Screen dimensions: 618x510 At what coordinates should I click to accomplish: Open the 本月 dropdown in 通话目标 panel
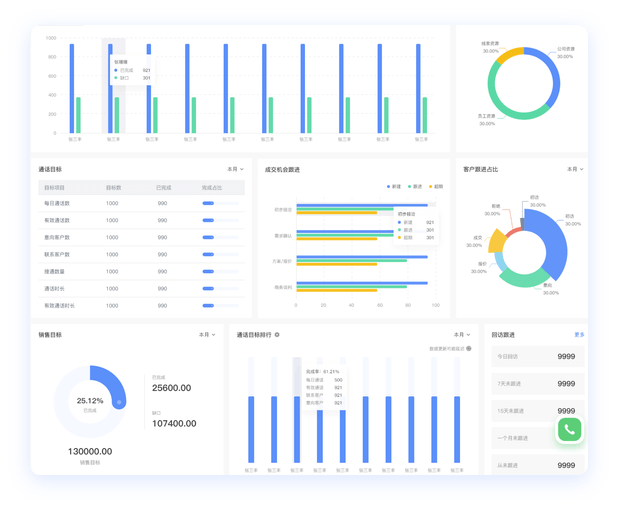pyautogui.click(x=235, y=170)
